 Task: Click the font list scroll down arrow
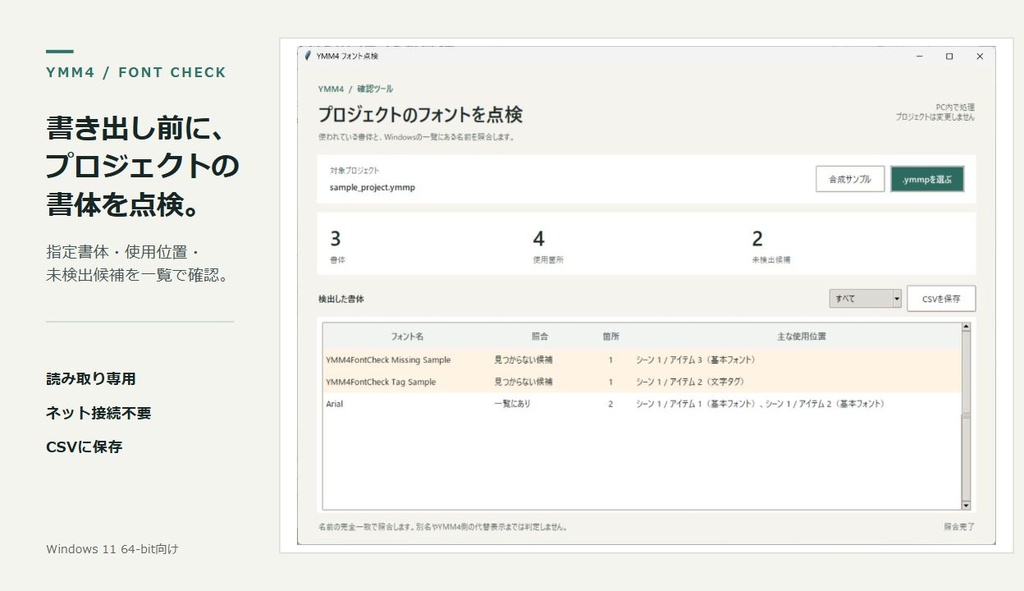966,505
